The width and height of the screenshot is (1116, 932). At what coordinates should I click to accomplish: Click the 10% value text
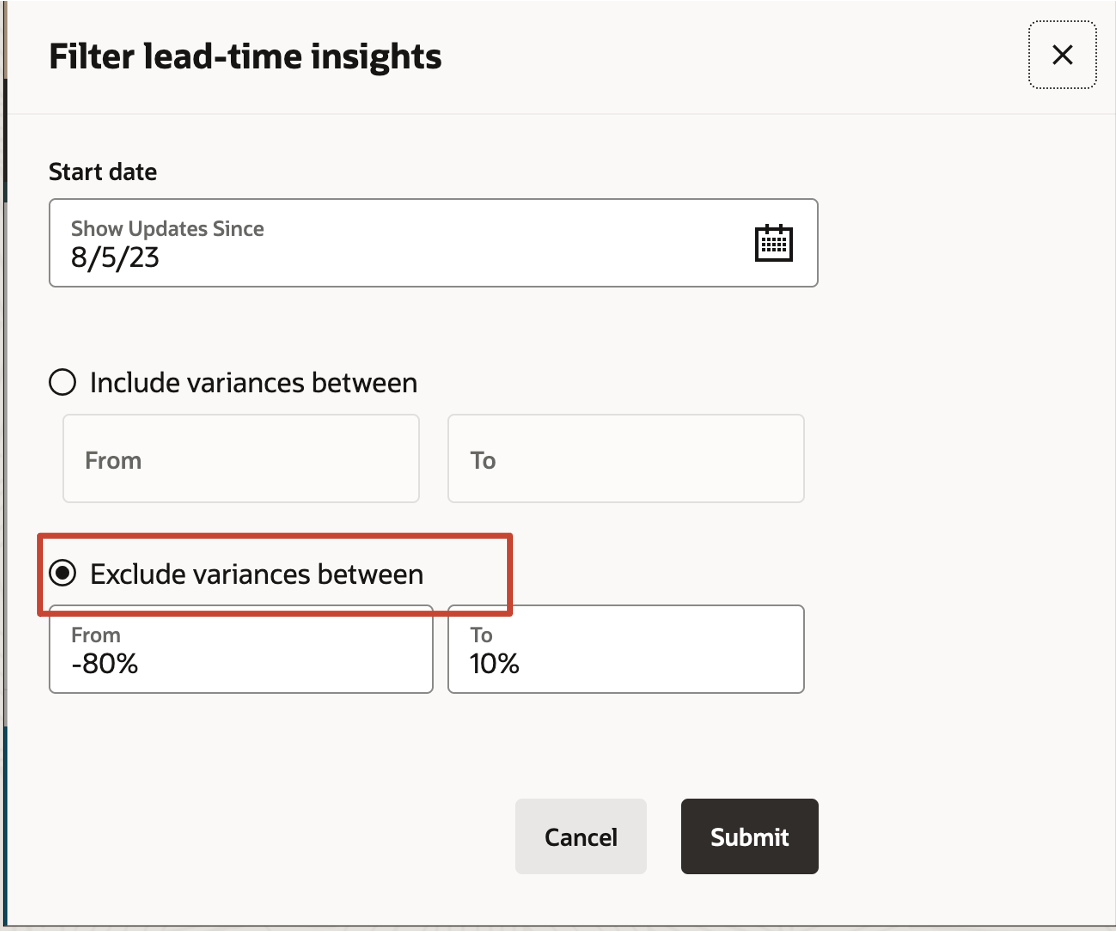click(495, 664)
